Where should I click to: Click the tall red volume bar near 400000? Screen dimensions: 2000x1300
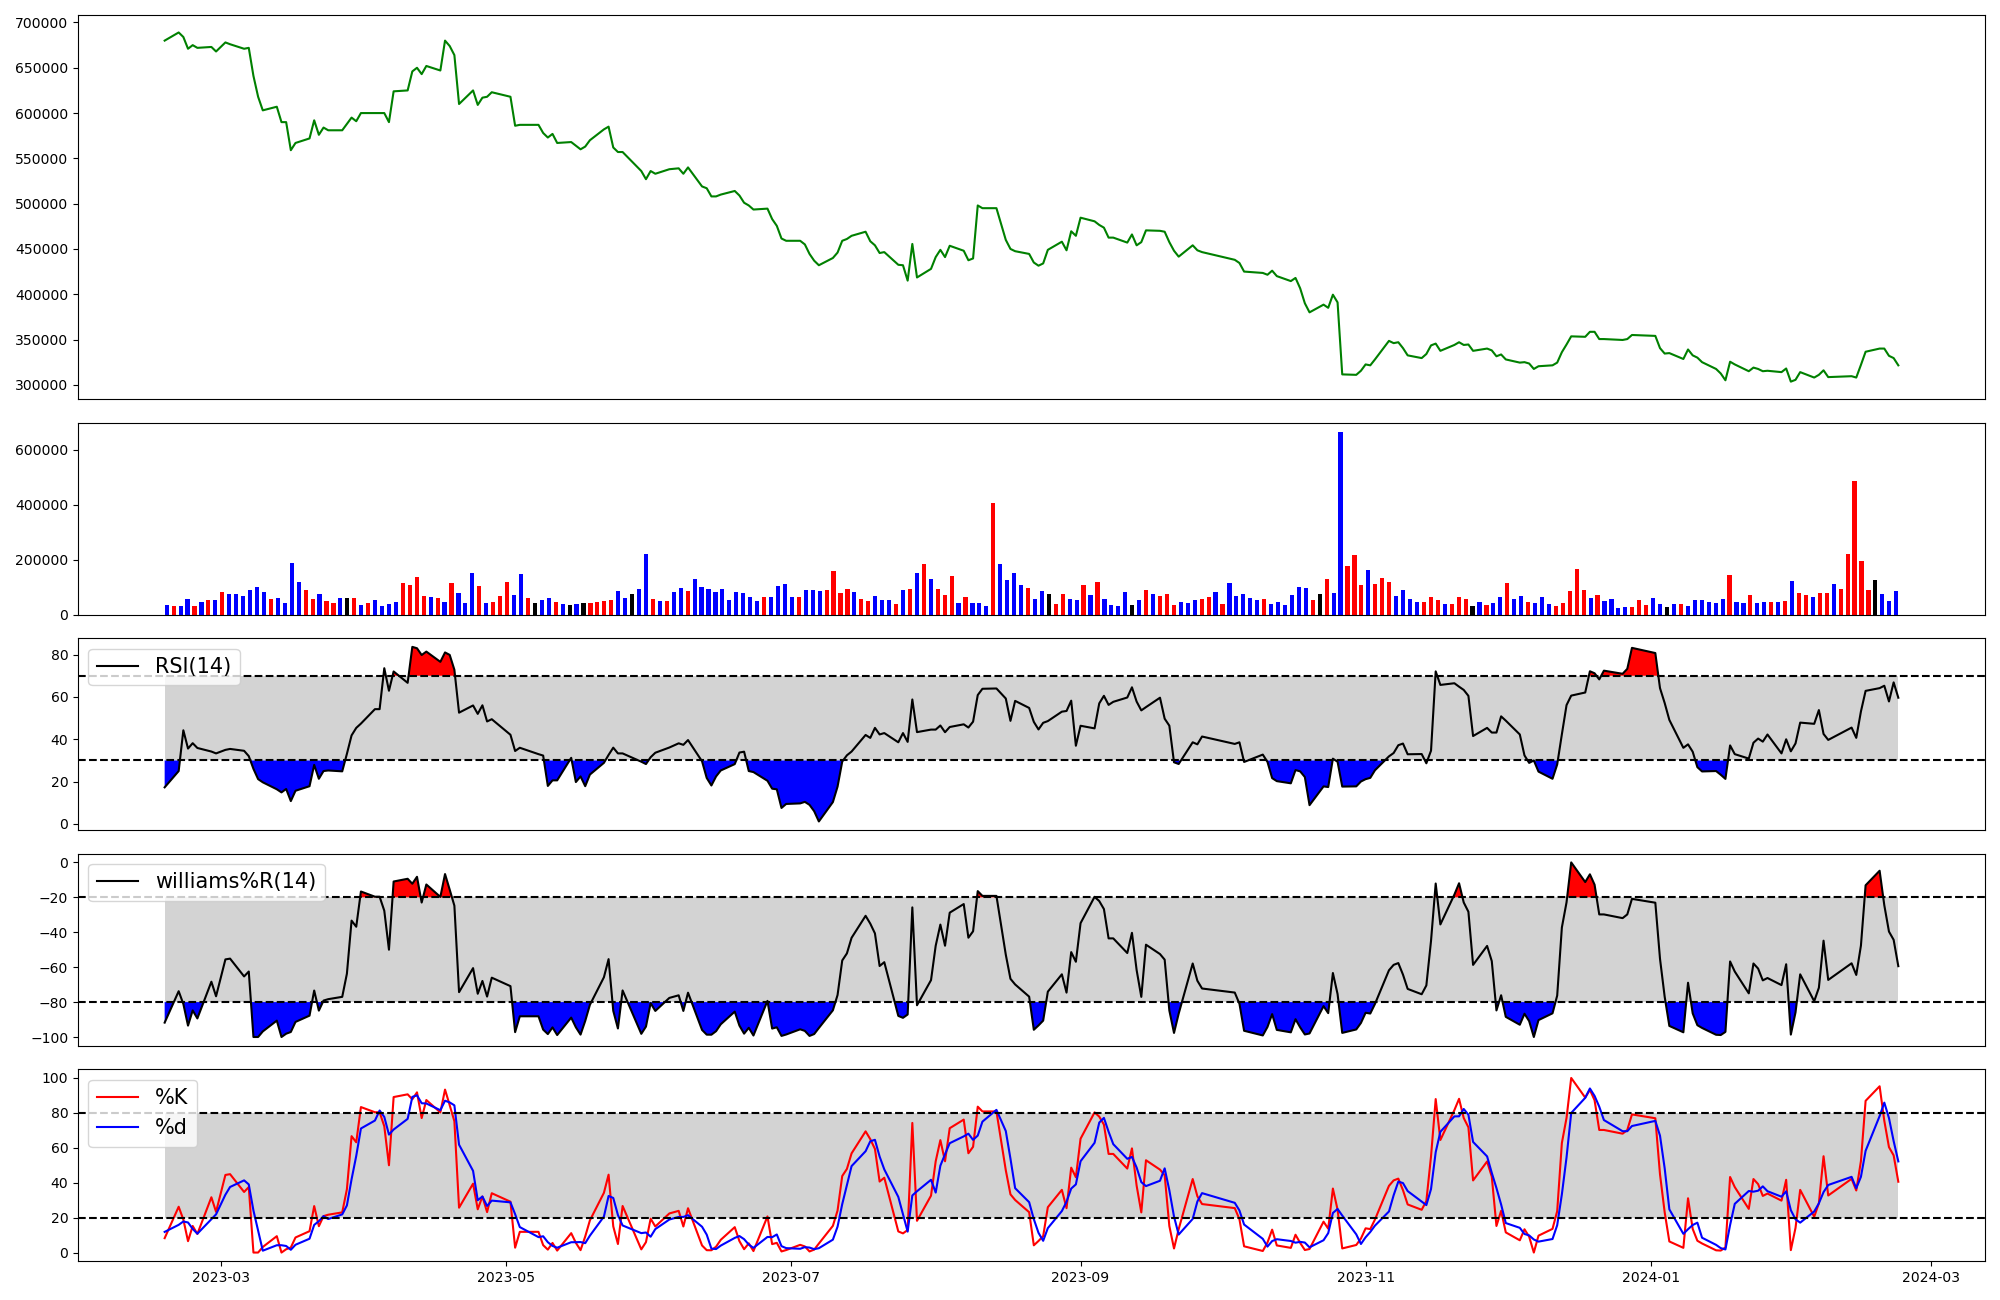coord(993,558)
